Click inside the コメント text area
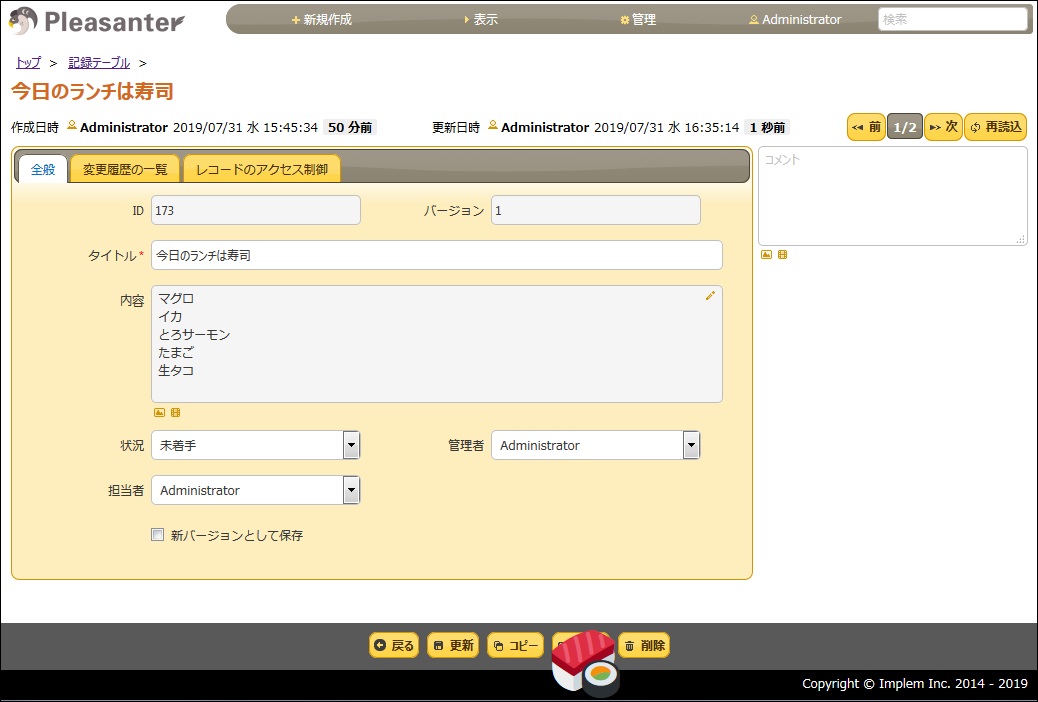 click(892, 196)
